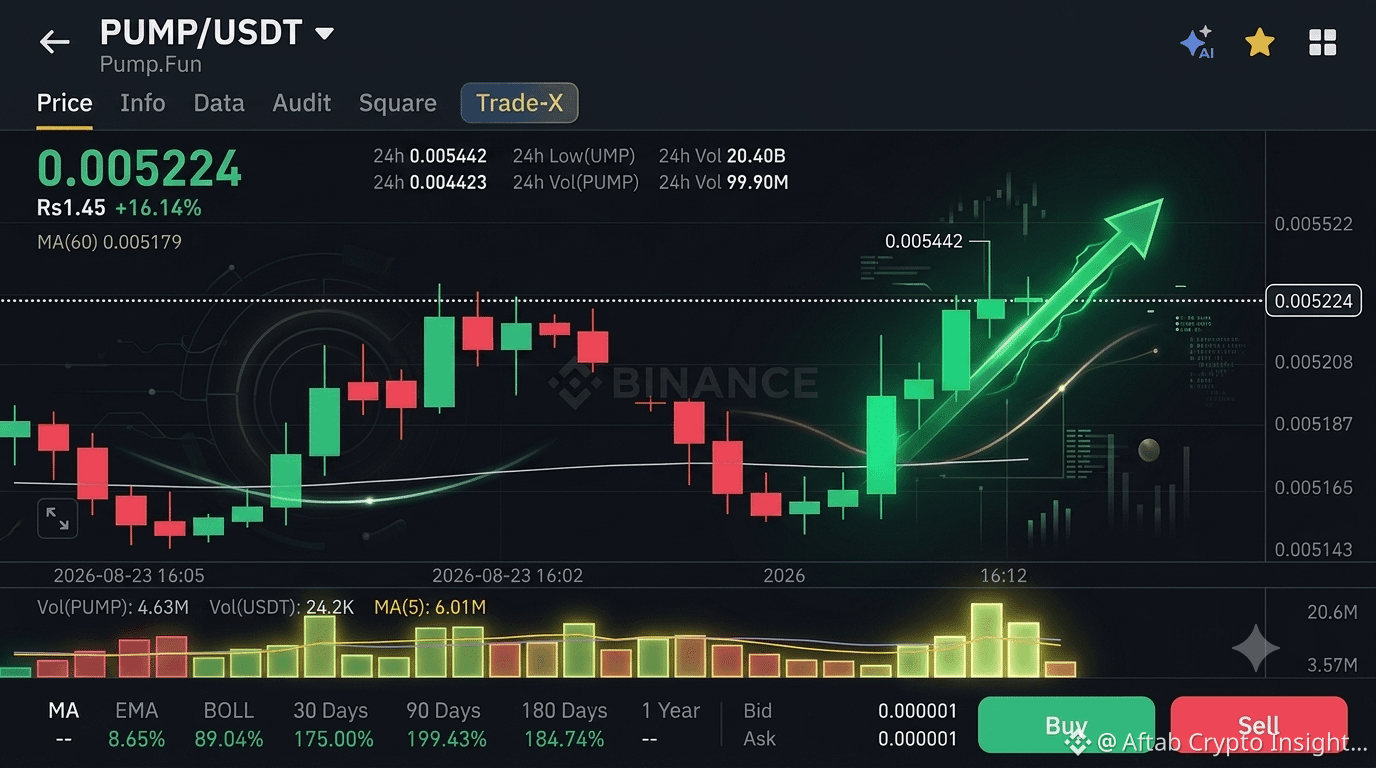Choose the 180 Days performance period
This screenshot has width=1376, height=768.
[x=564, y=711]
